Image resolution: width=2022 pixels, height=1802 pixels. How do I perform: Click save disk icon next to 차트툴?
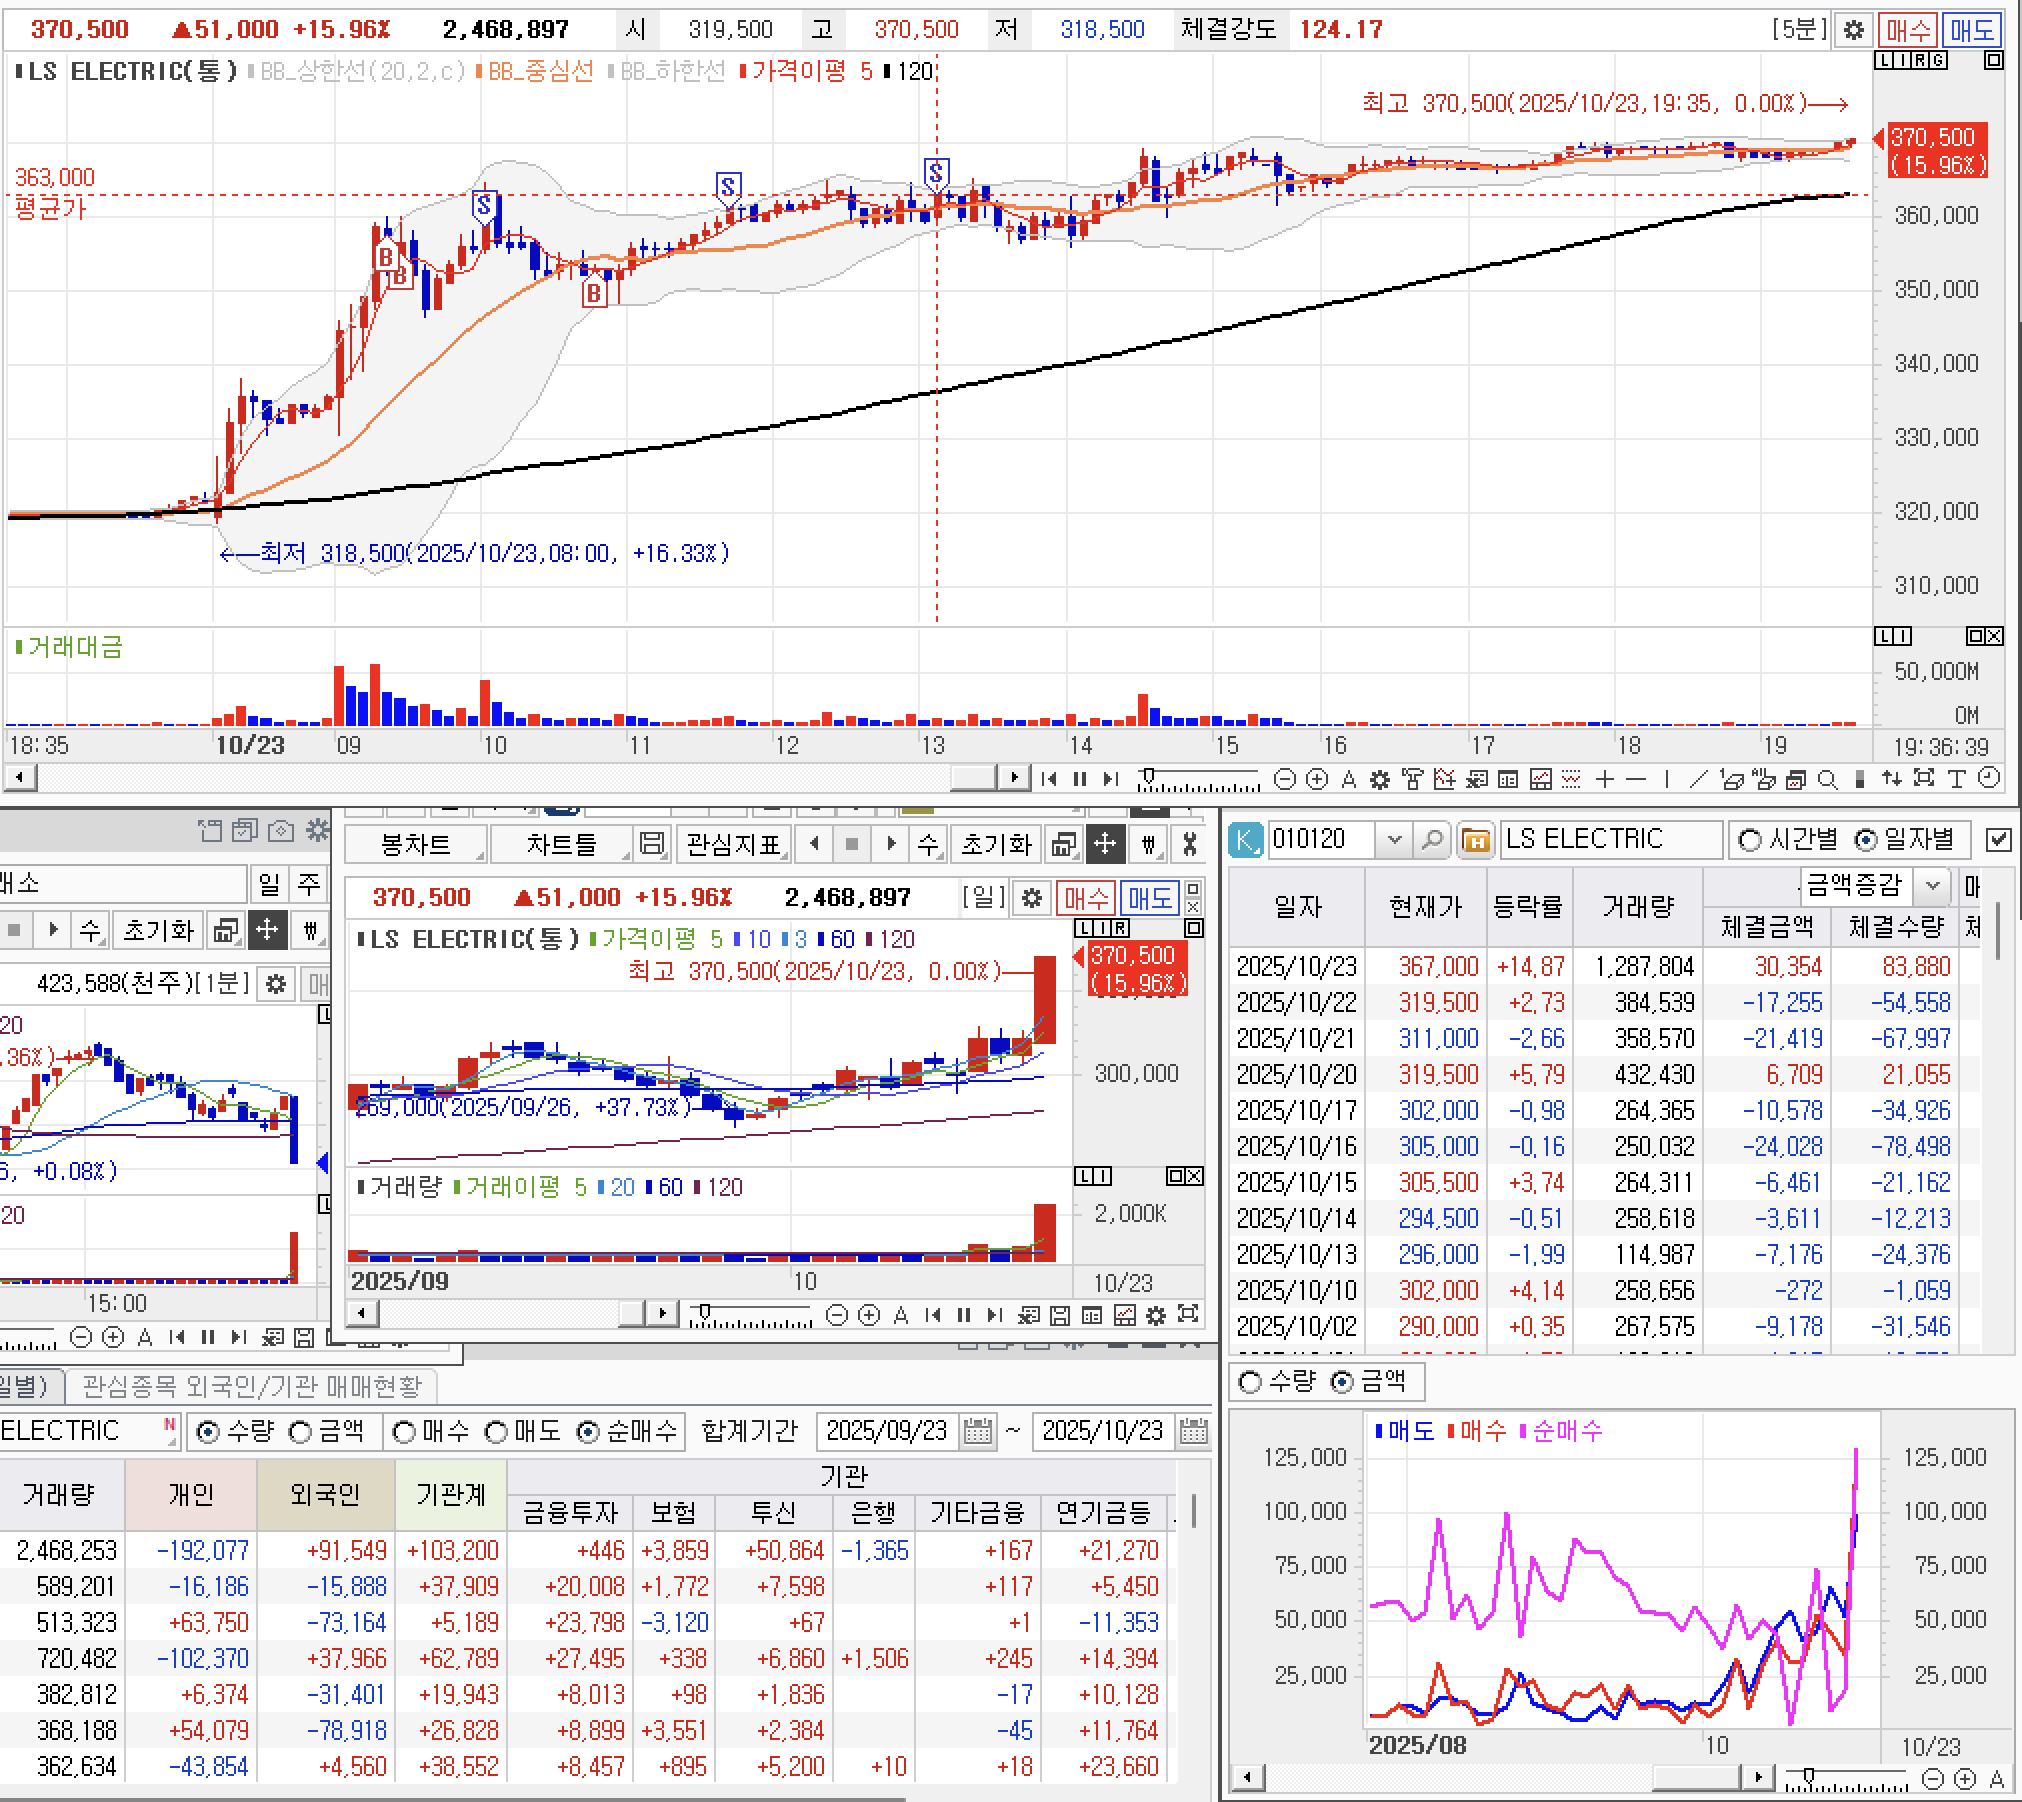pyautogui.click(x=651, y=845)
